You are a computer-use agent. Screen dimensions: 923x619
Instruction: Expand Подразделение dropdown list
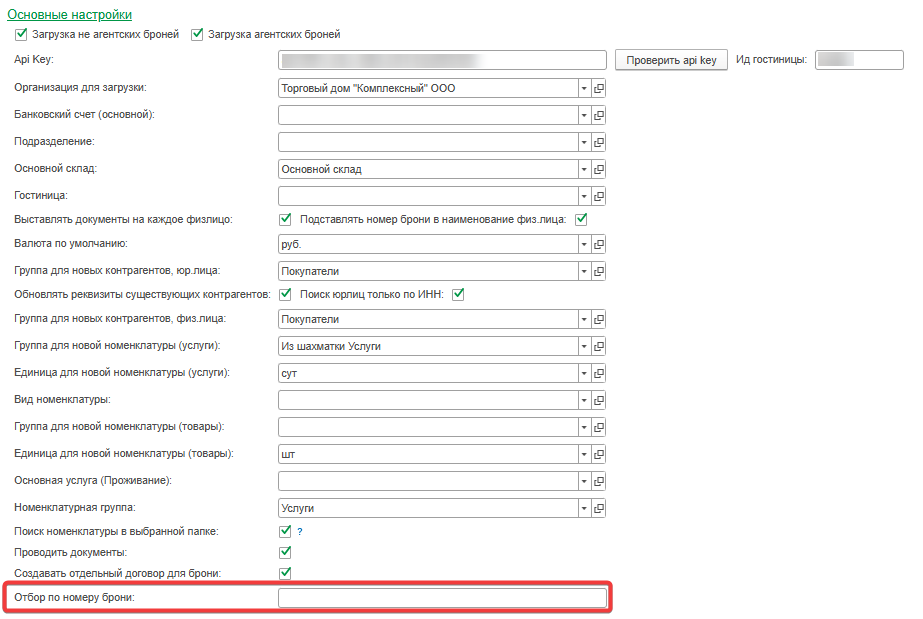(x=584, y=142)
